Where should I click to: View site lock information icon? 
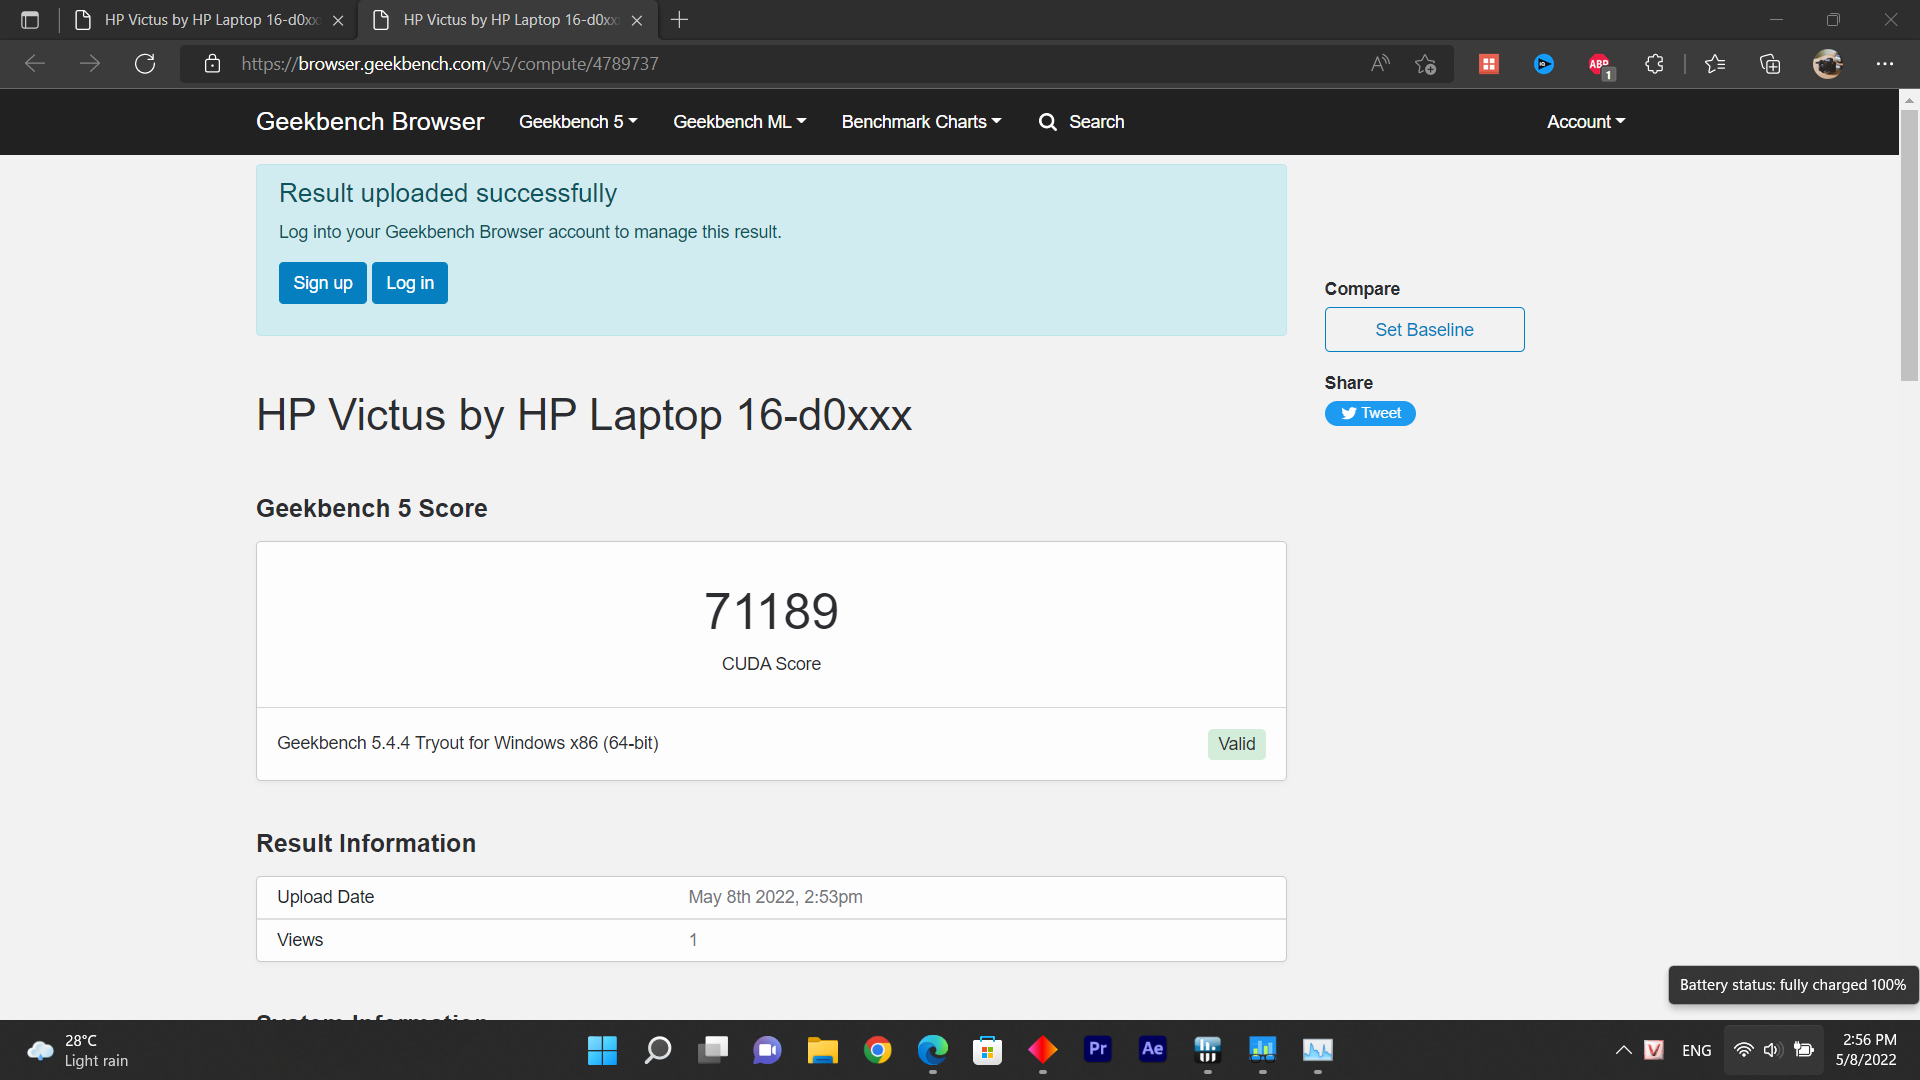(x=212, y=64)
